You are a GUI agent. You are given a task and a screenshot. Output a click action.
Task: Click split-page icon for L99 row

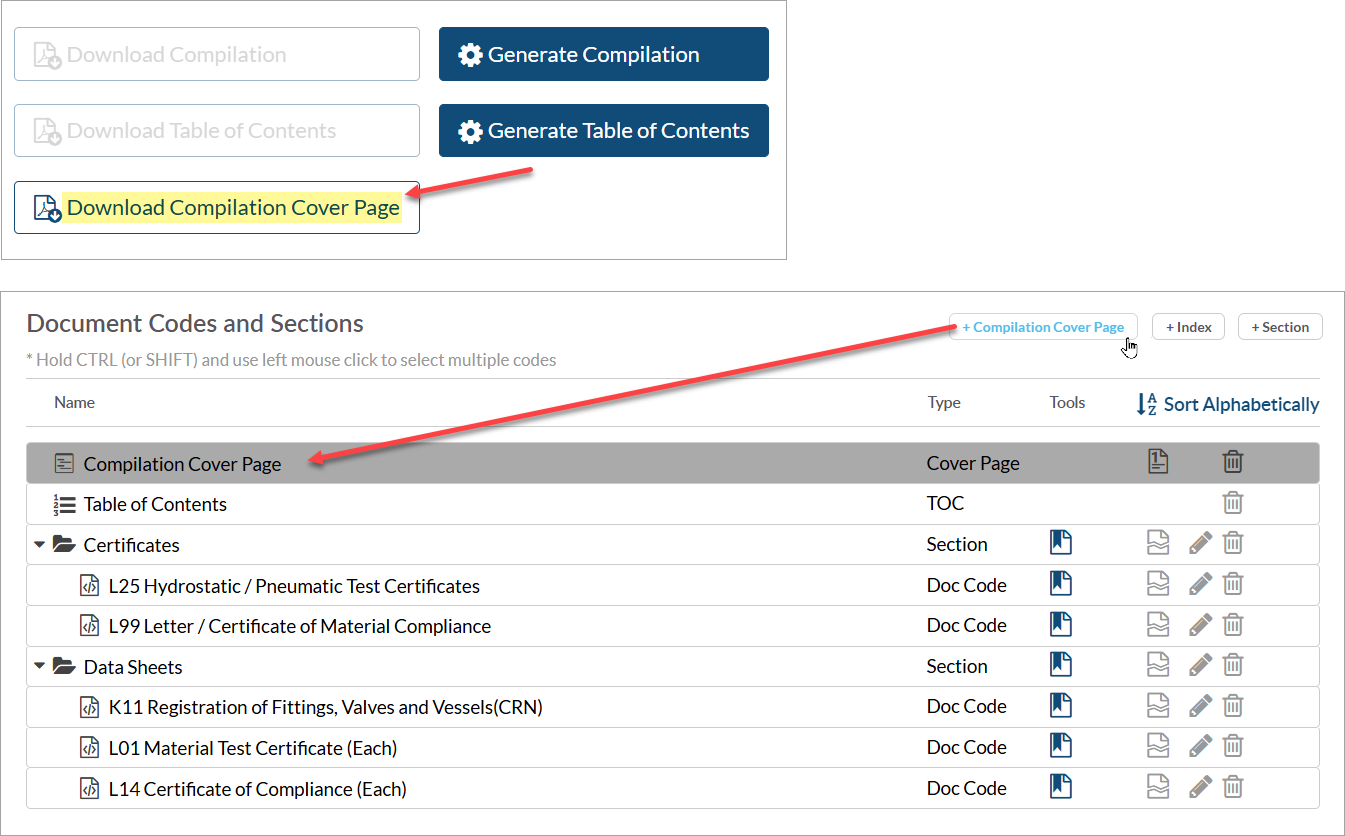1158,624
